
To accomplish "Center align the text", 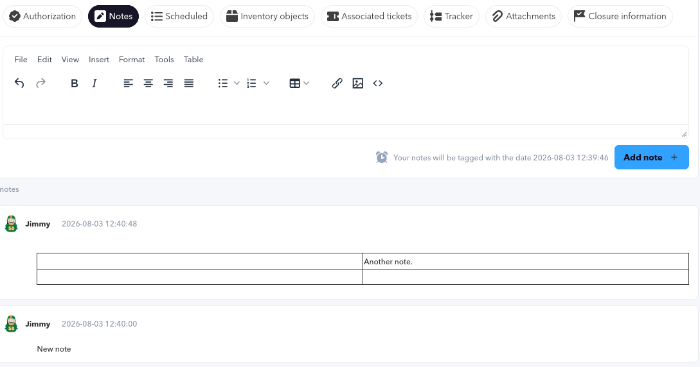I will tap(148, 83).
